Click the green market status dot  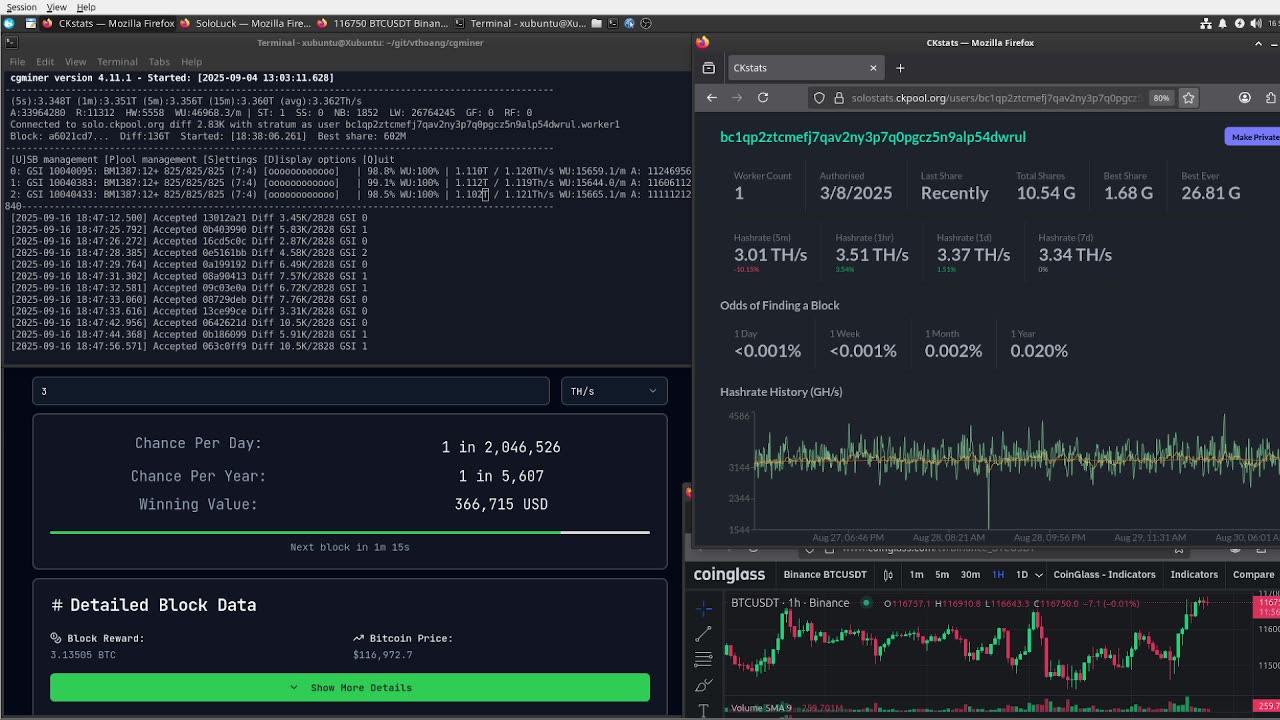[866, 603]
